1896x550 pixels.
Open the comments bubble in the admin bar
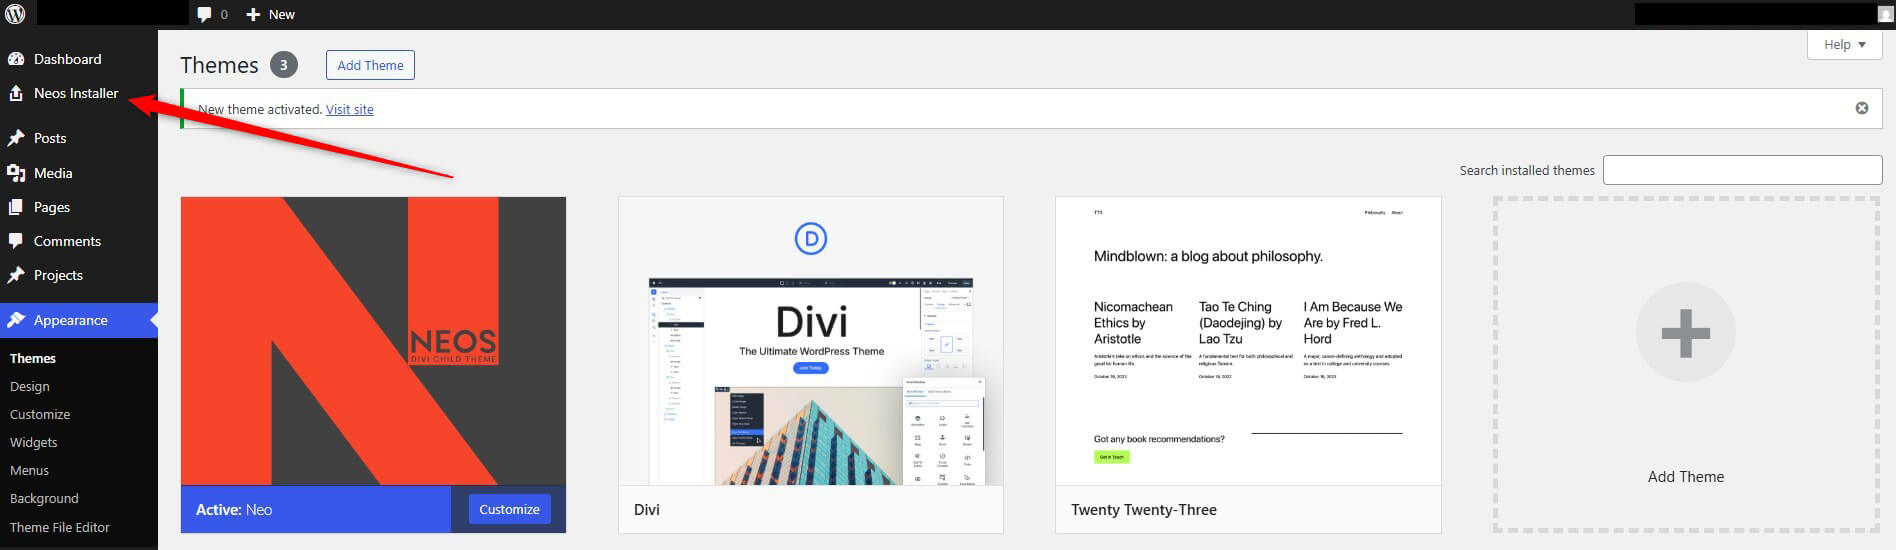pyautogui.click(x=204, y=14)
